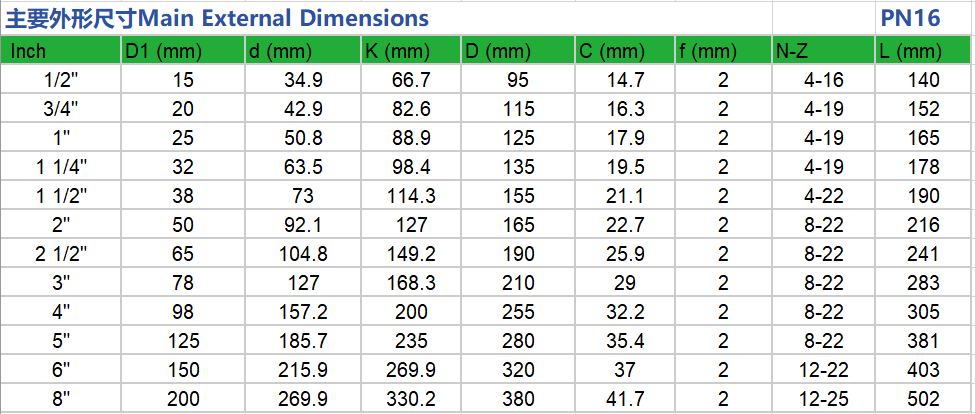Click the D1 value 125
The image size is (975, 414).
point(183,341)
